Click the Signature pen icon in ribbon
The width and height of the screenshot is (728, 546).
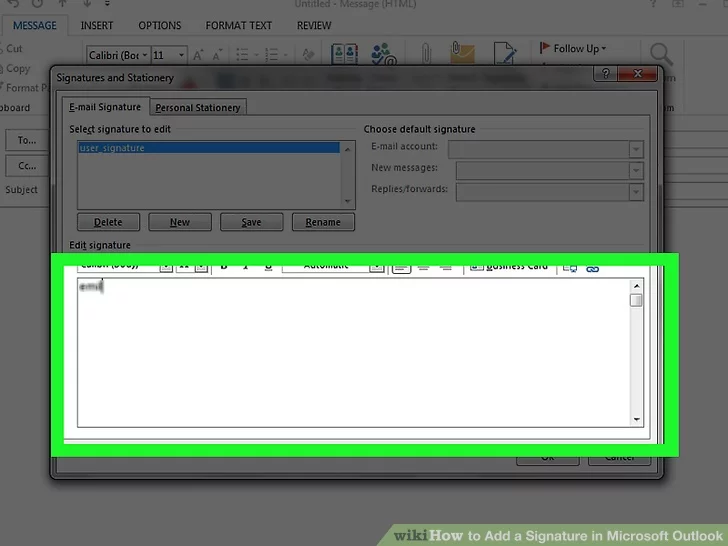[x=505, y=53]
